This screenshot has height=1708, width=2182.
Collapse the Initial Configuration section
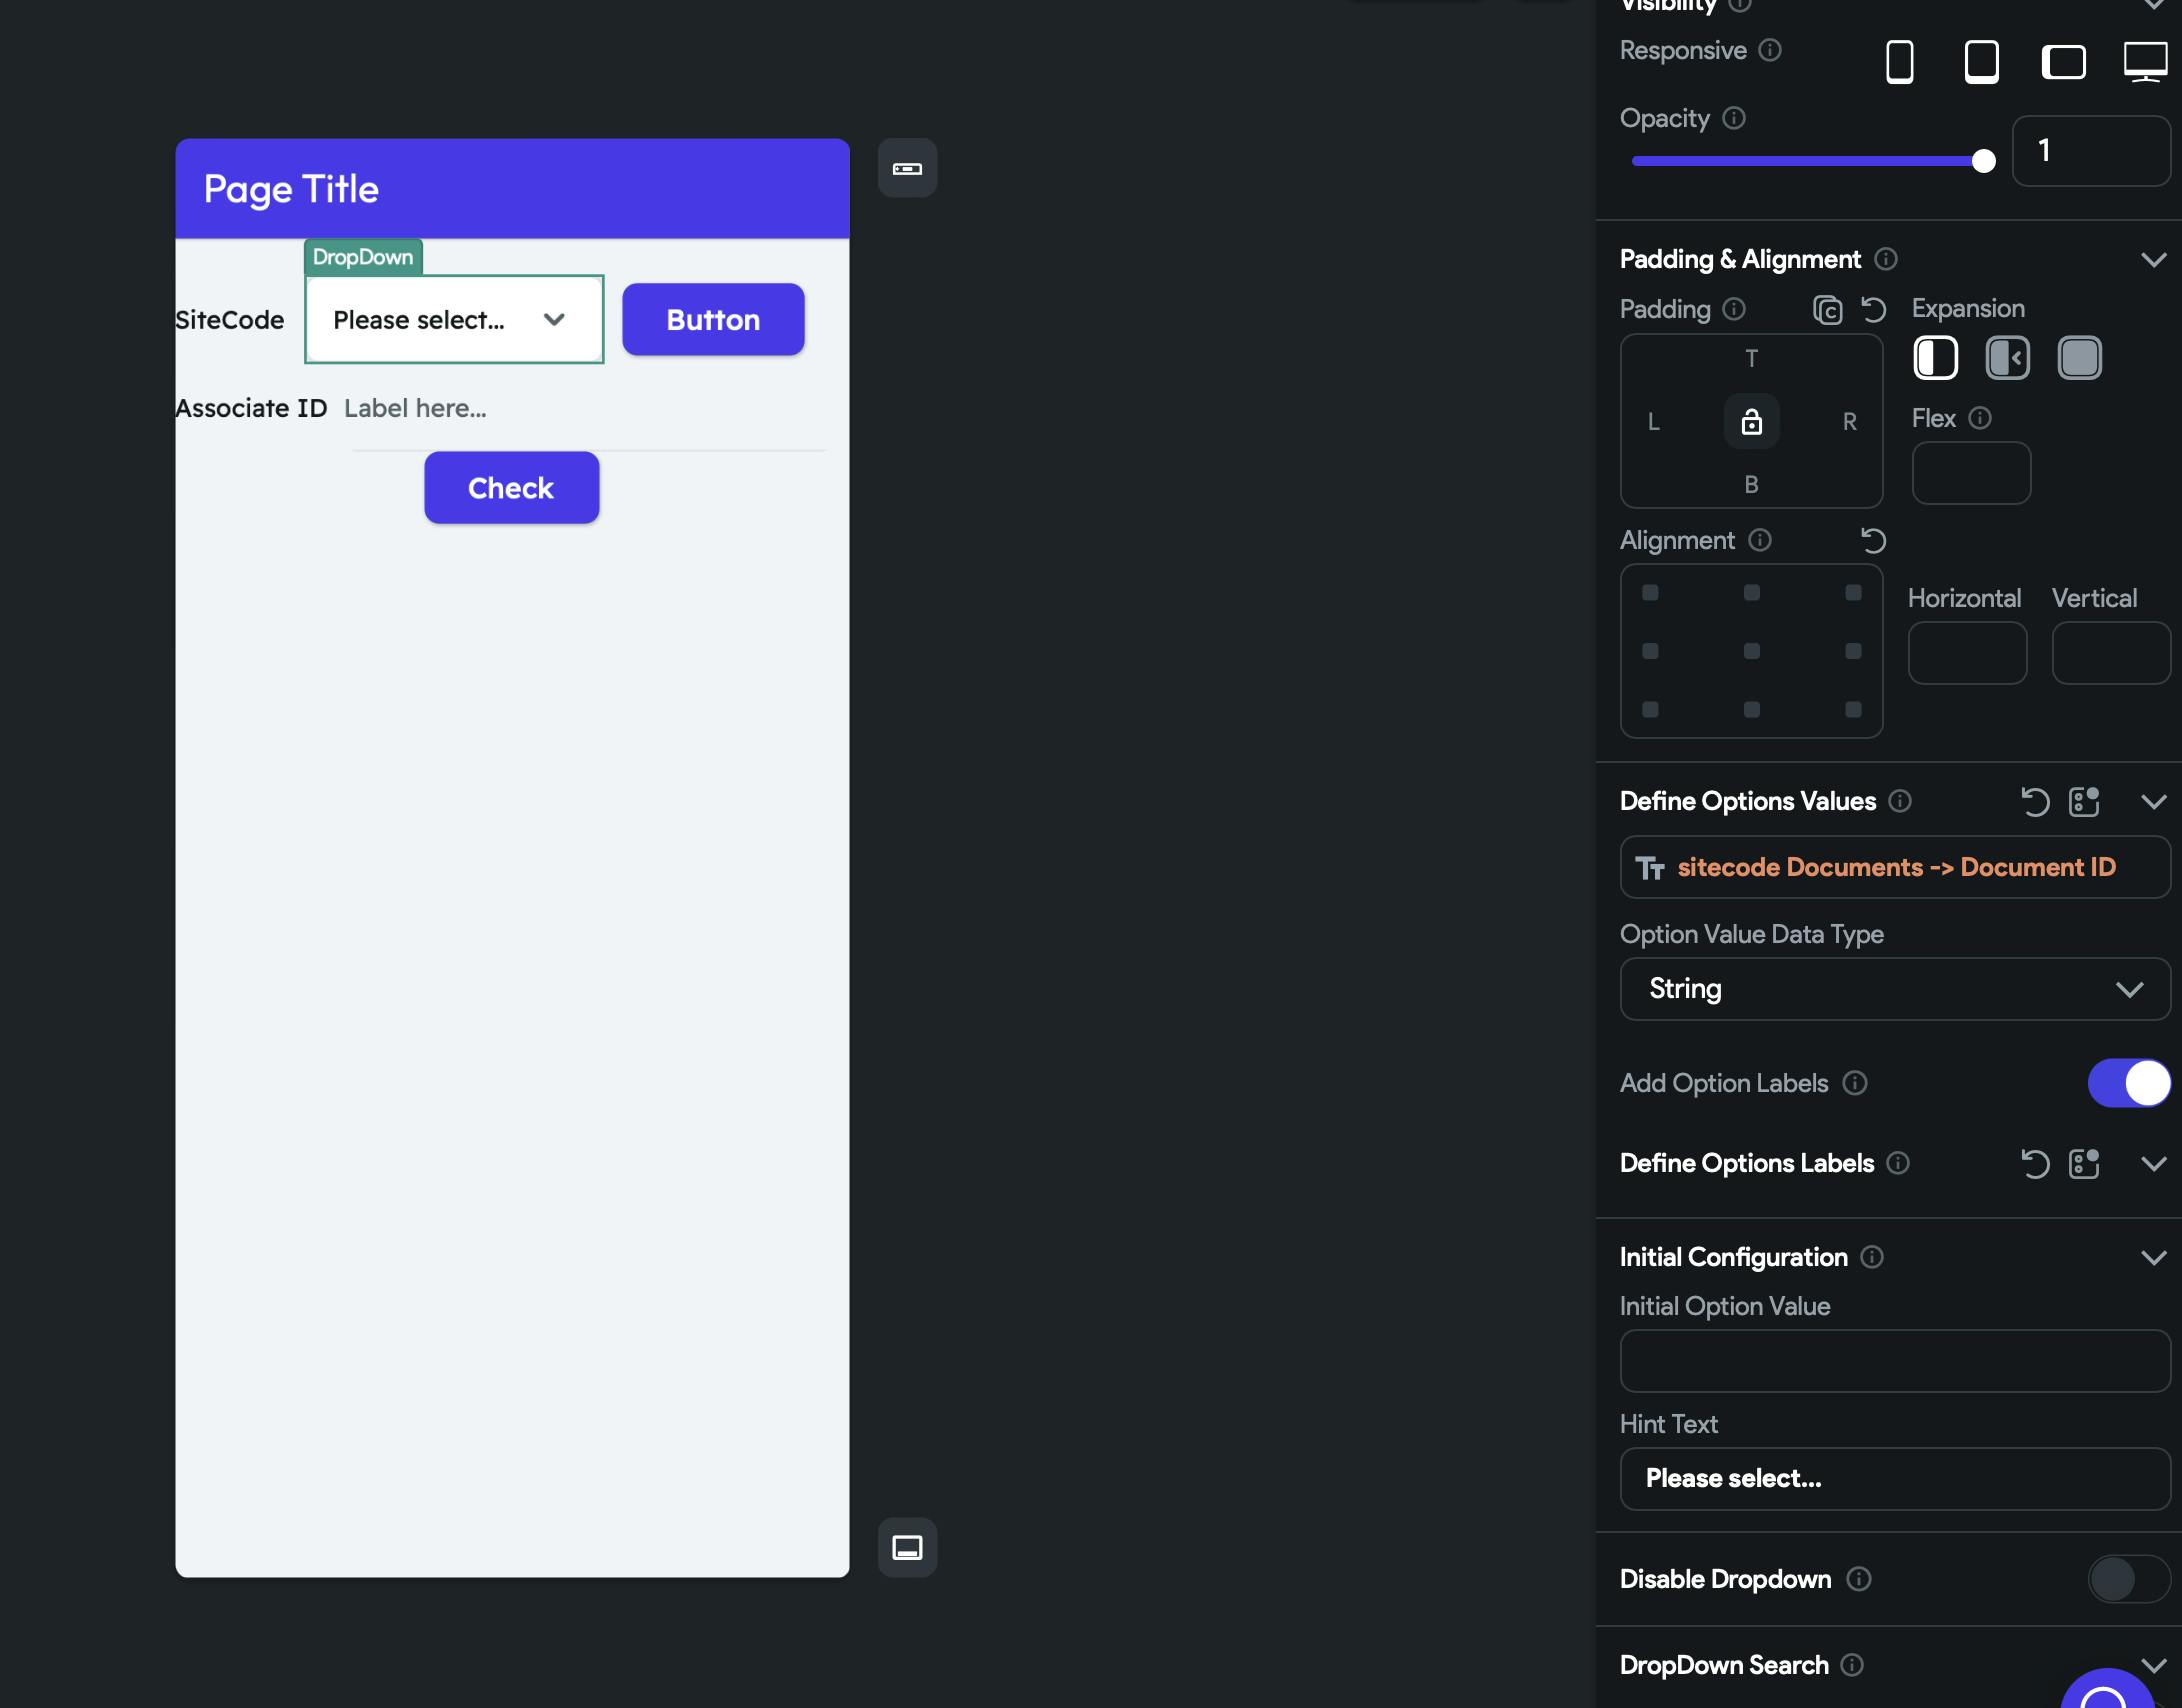[x=2153, y=1258]
